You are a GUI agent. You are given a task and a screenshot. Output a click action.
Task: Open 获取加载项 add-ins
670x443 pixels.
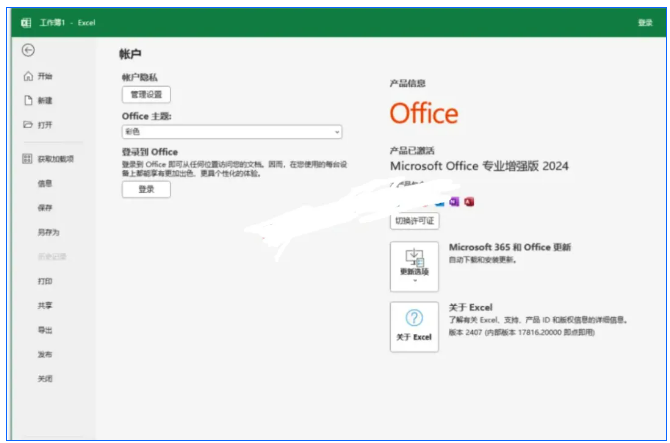pyautogui.click(x=48, y=159)
